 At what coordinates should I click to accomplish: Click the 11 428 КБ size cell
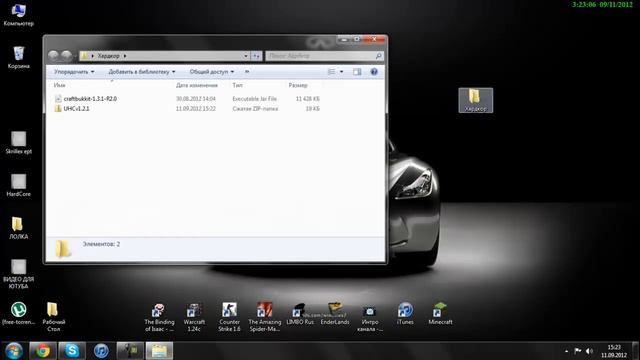[308, 99]
